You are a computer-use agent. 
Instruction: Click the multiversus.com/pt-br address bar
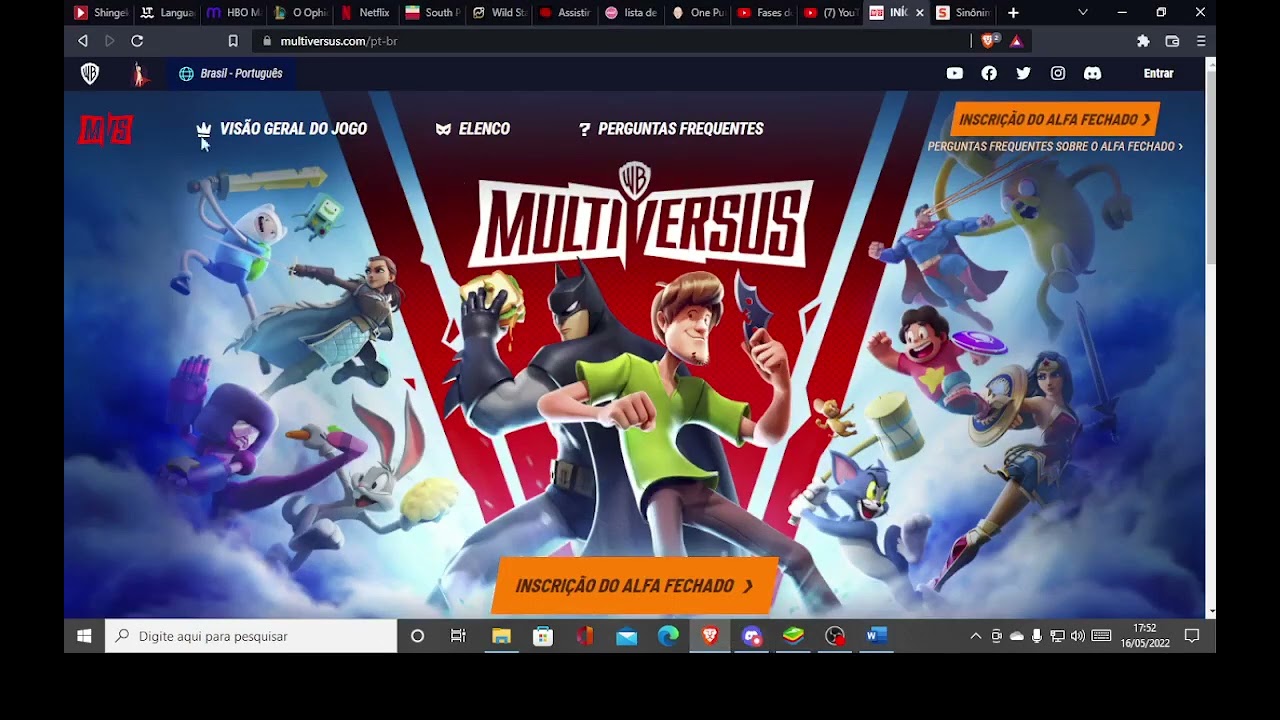[610, 41]
